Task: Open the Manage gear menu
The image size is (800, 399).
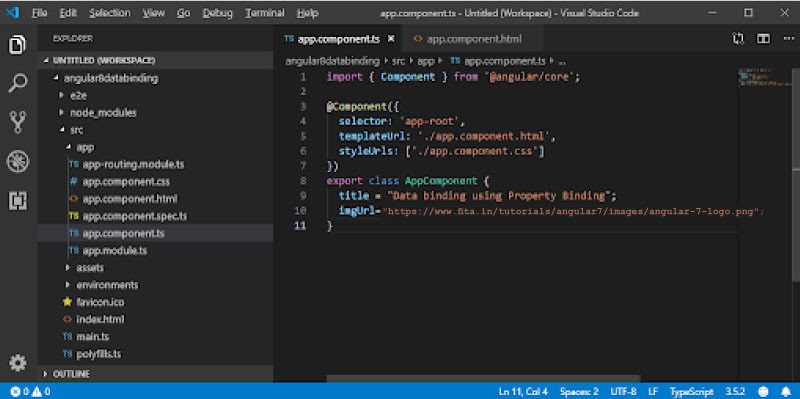Action: 18,363
